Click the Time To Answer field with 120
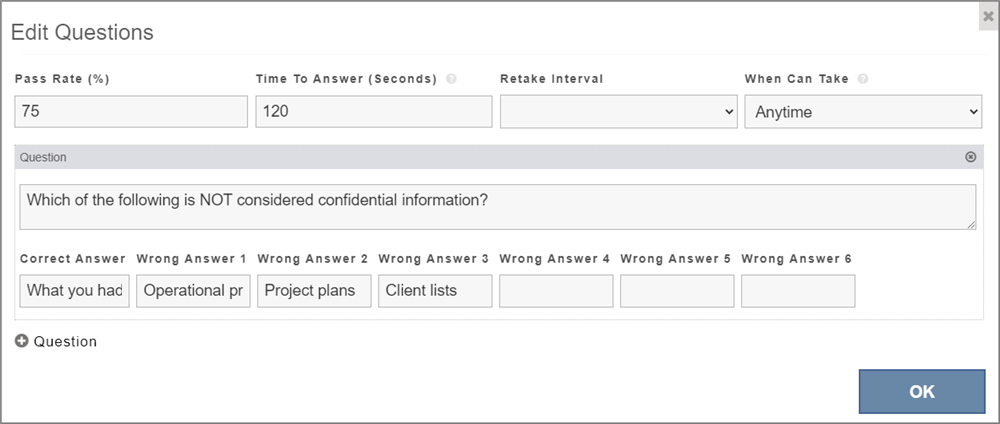The image size is (1000, 424). click(x=374, y=112)
